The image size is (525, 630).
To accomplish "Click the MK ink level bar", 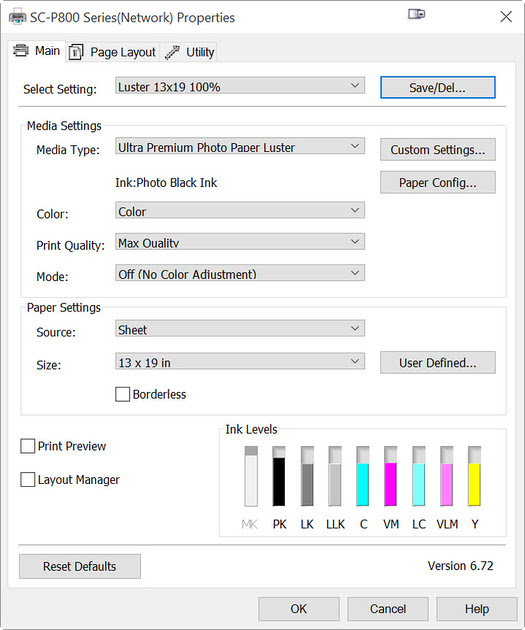I will click(251, 476).
